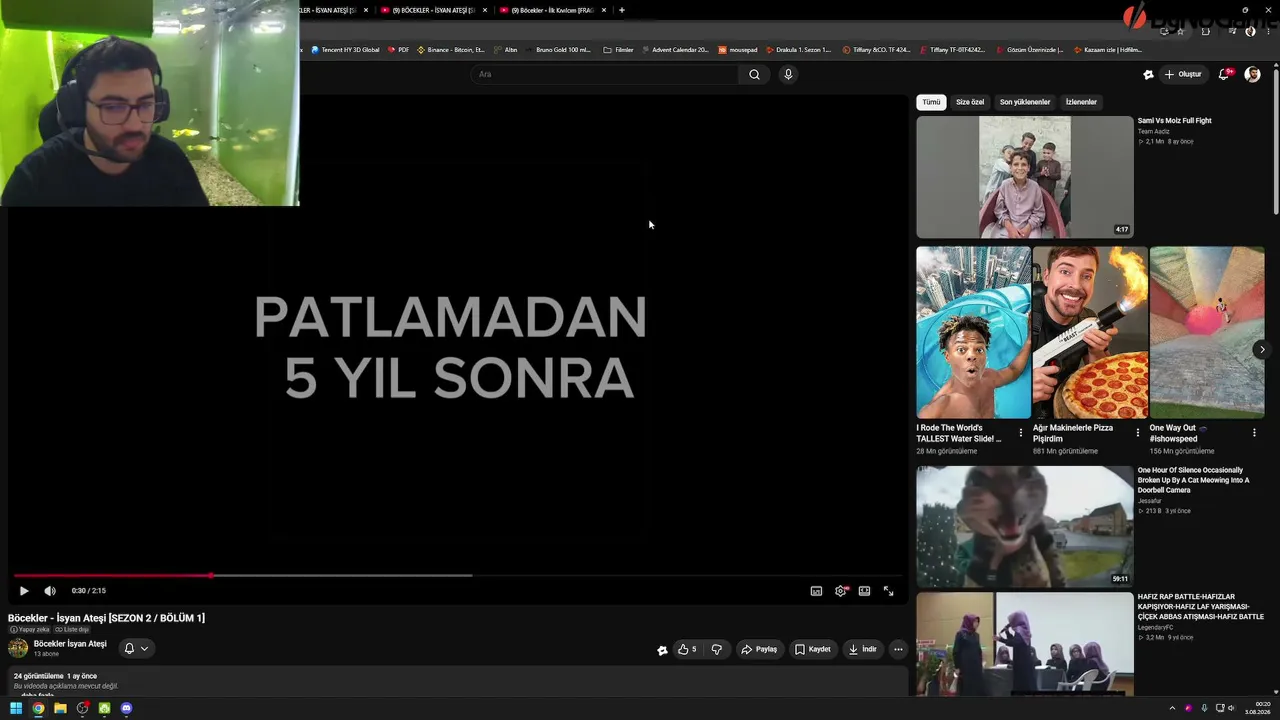Open options for the One Way Out short
Image resolution: width=1280 pixels, height=720 pixels.
pyautogui.click(x=1254, y=433)
